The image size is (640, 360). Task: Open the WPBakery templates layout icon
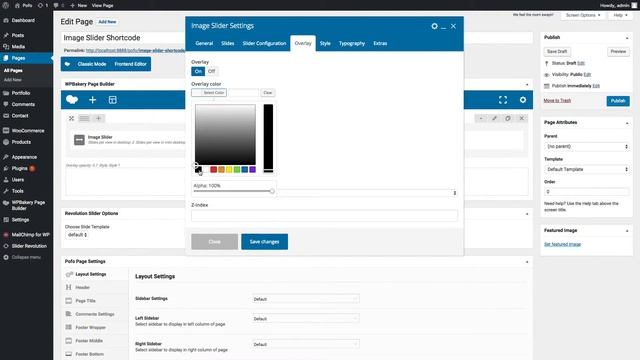point(113,100)
